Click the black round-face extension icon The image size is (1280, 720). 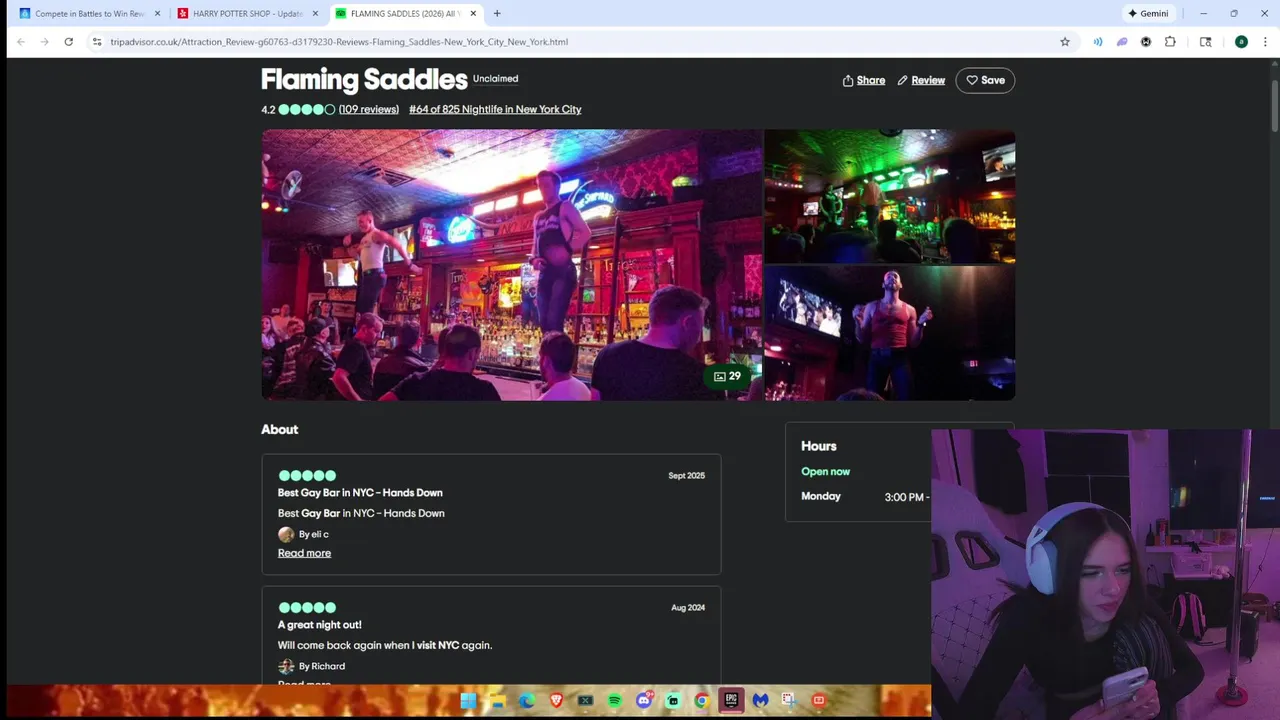click(1146, 42)
